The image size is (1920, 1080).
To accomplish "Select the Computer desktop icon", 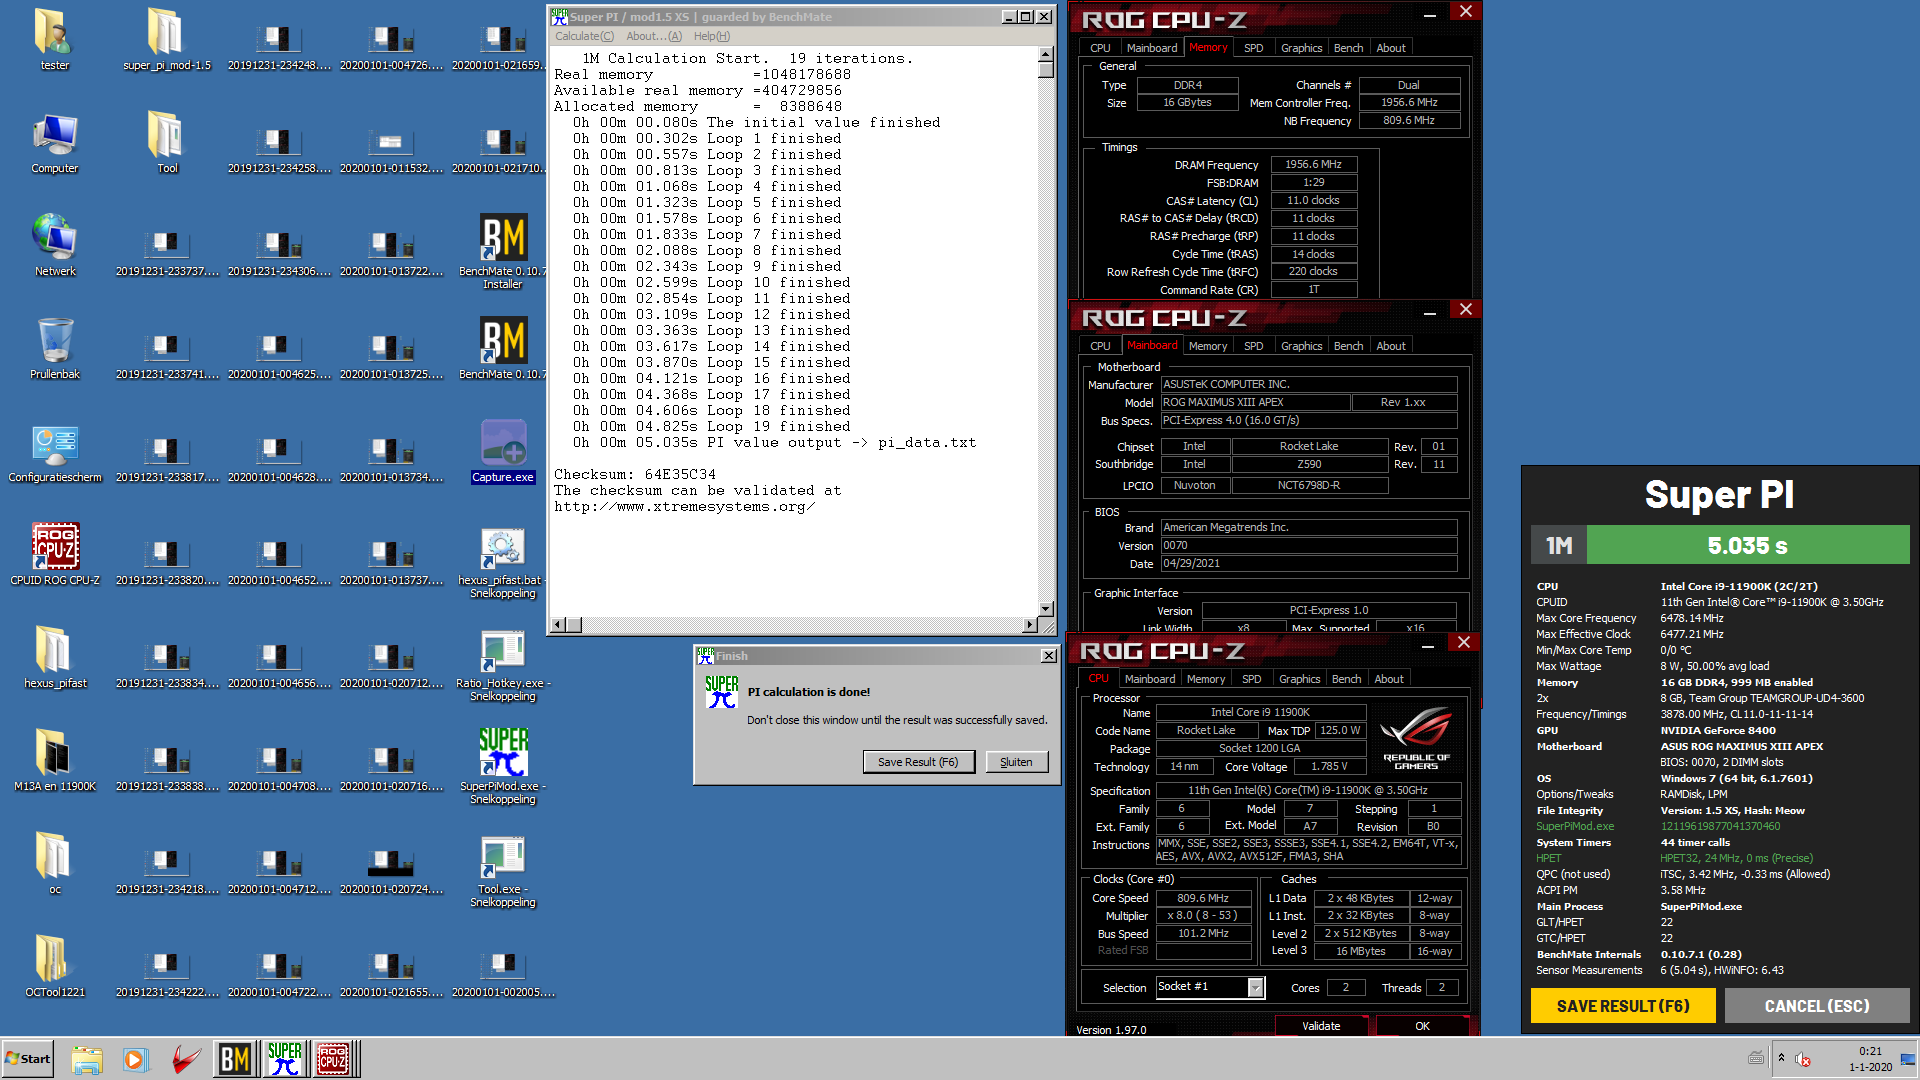I will [54, 143].
